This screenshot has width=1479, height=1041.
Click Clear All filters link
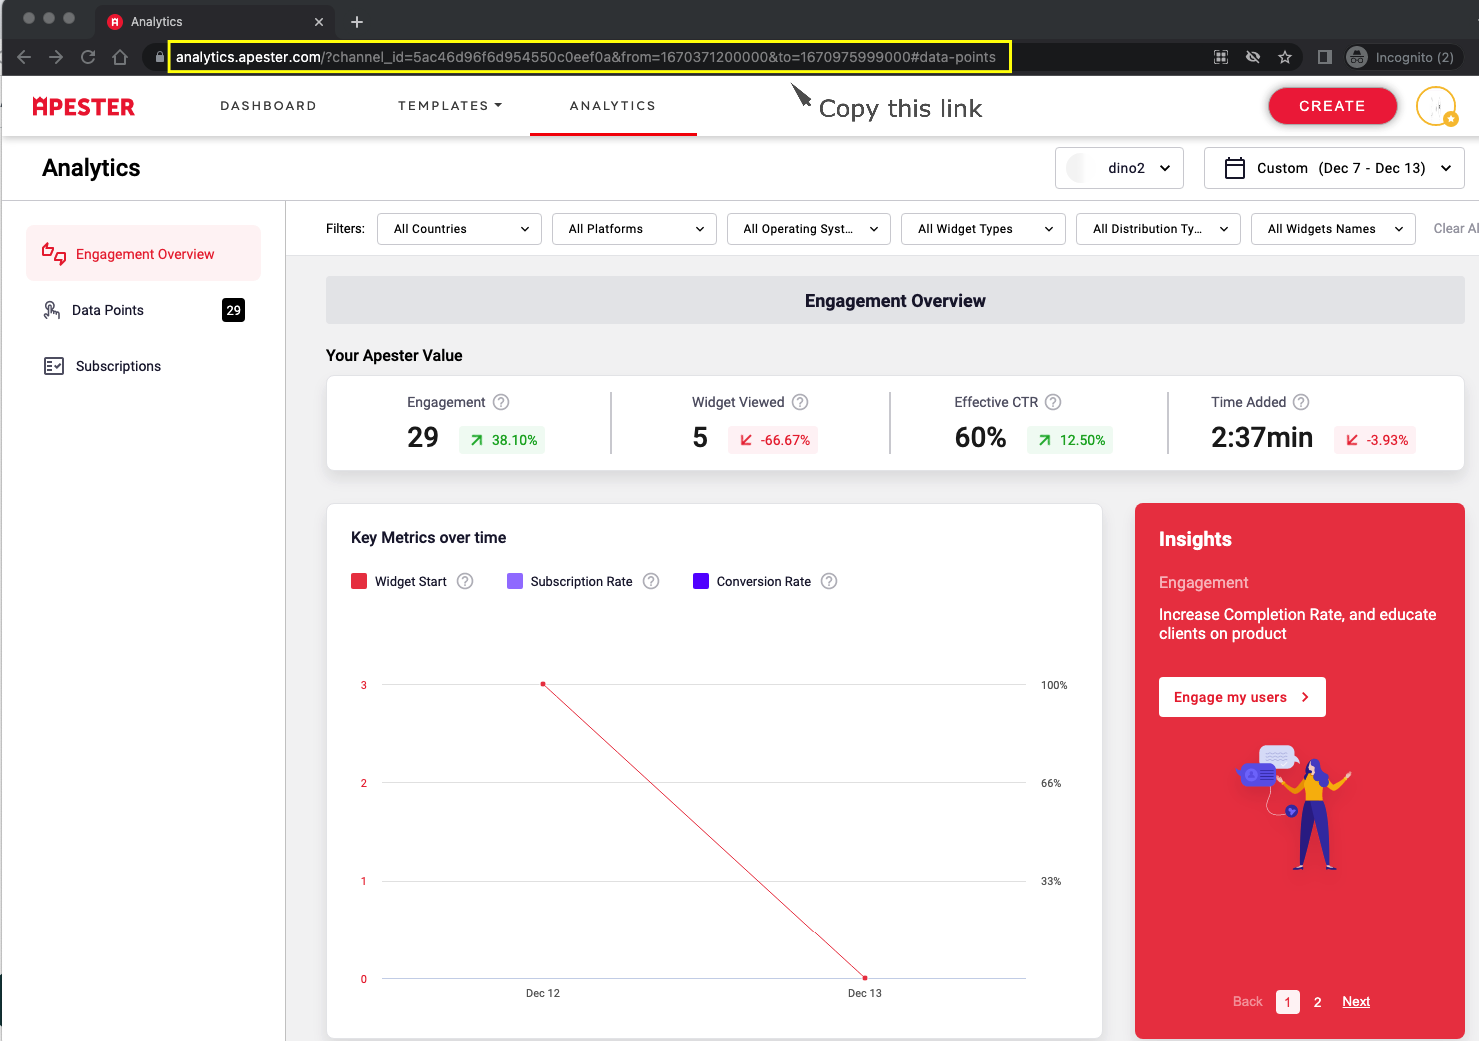(1455, 229)
